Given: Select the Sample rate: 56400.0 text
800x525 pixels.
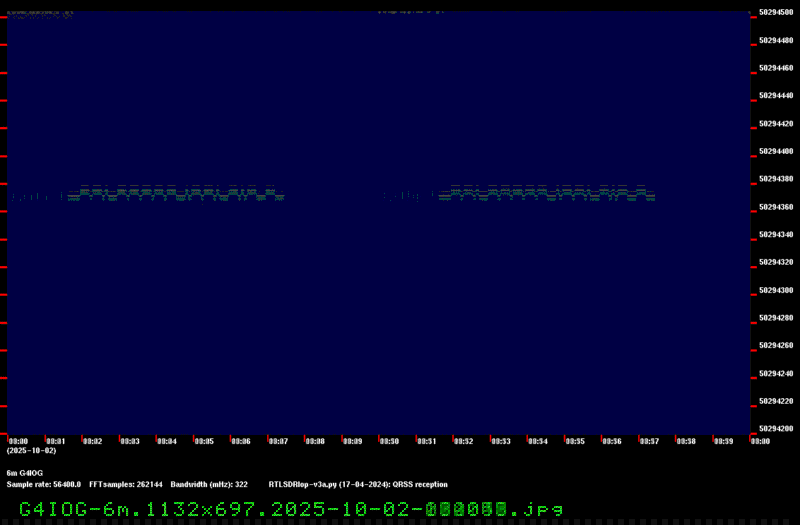Looking at the screenshot, I should [x=43, y=484].
